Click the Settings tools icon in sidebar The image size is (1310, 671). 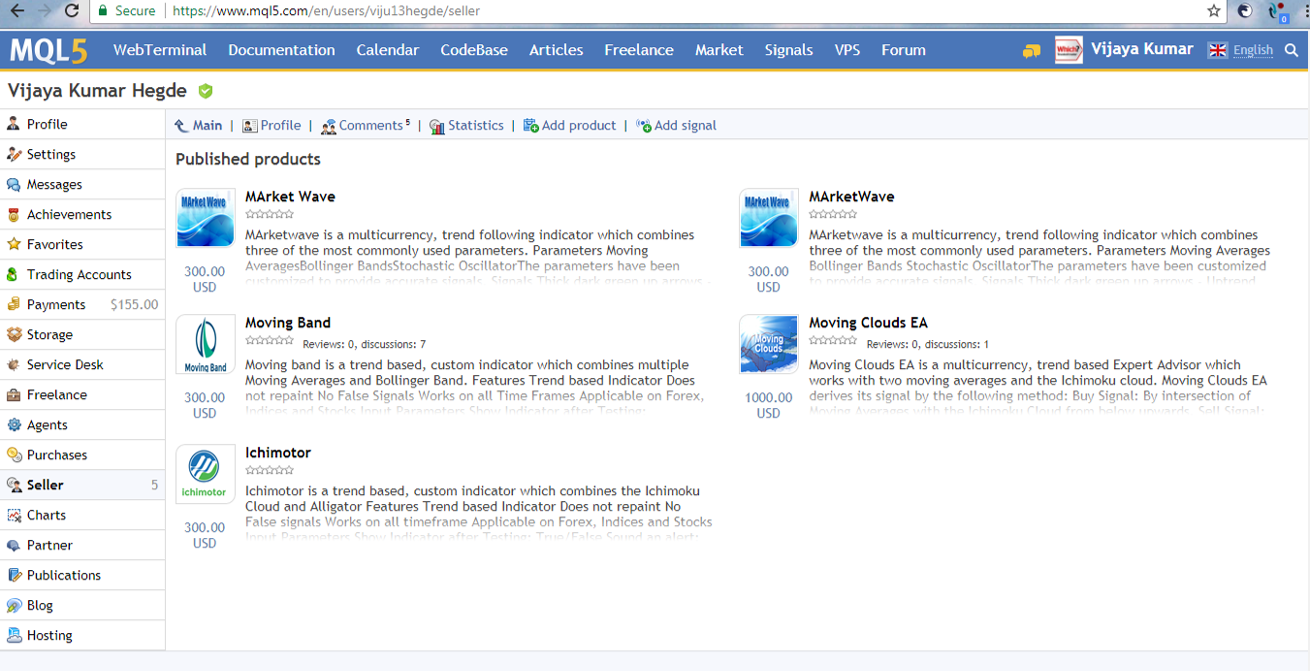[x=13, y=154]
